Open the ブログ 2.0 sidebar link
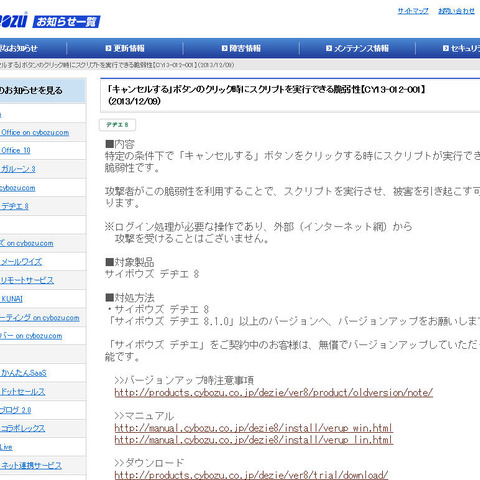 click(x=16, y=410)
